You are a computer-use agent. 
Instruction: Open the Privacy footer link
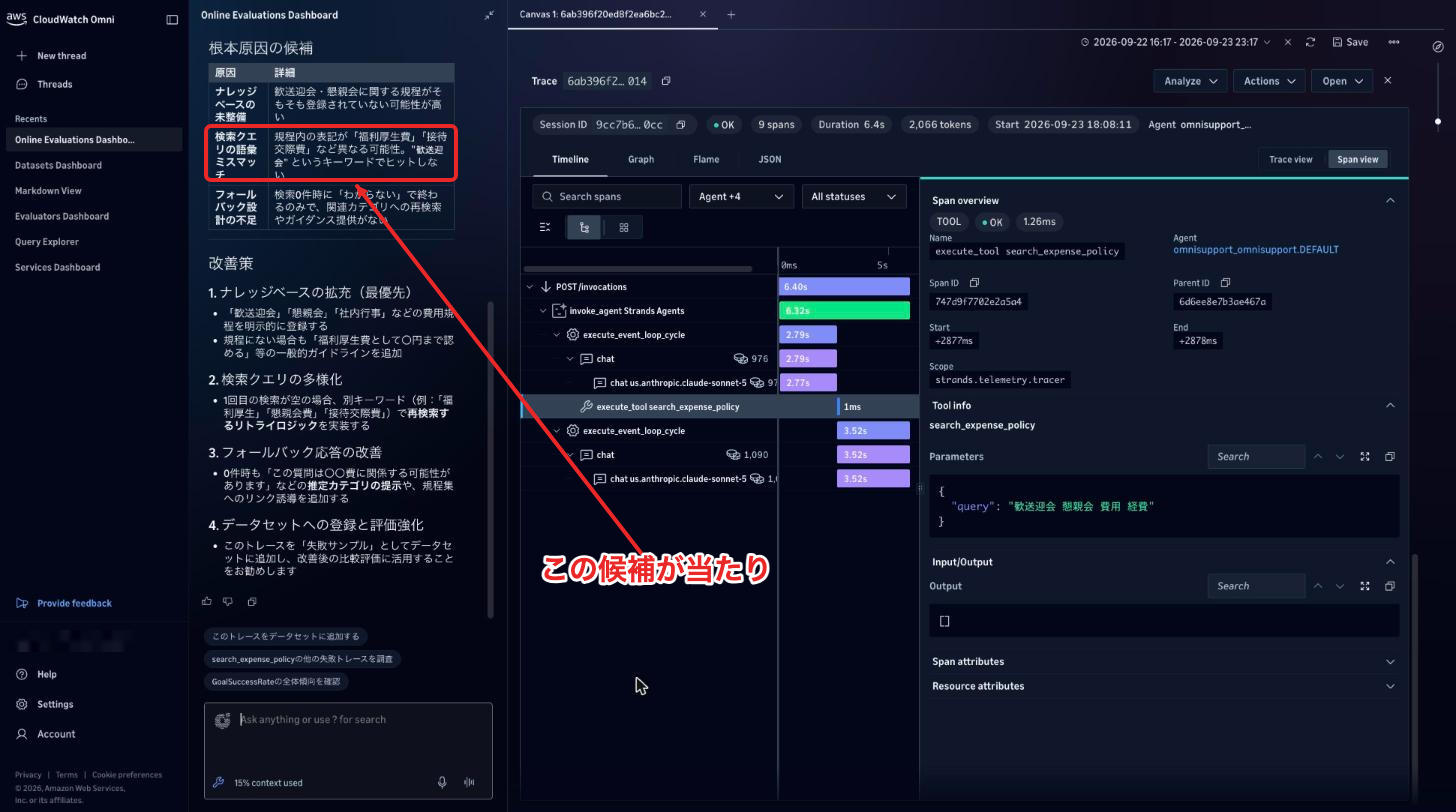coord(28,775)
